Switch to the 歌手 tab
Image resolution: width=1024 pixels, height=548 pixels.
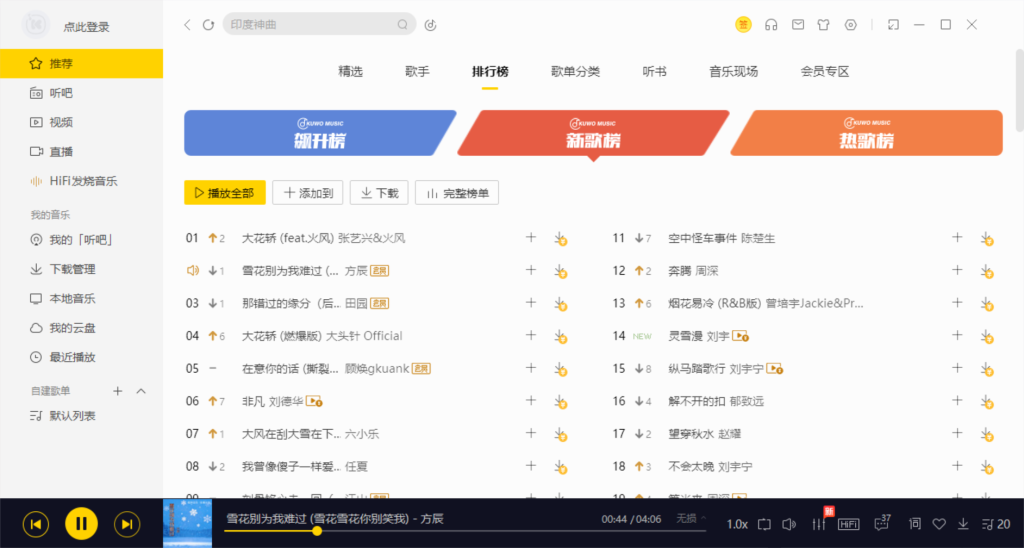point(417,72)
